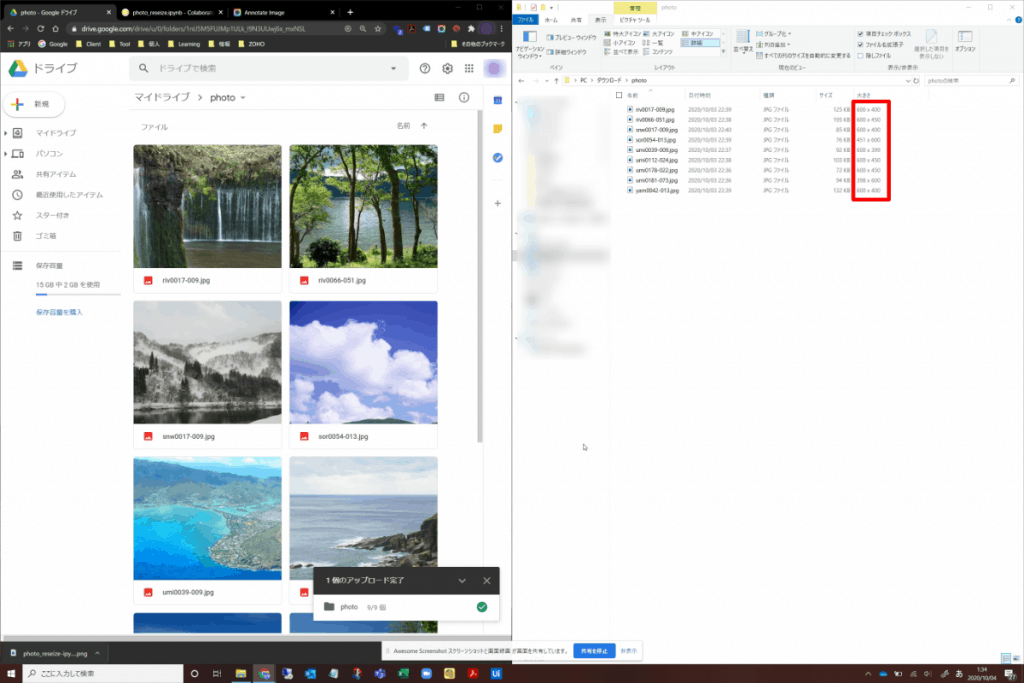Uncheck the ファイル名拡張子 checkbox
The height and width of the screenshot is (683, 1024).
[x=861, y=45]
